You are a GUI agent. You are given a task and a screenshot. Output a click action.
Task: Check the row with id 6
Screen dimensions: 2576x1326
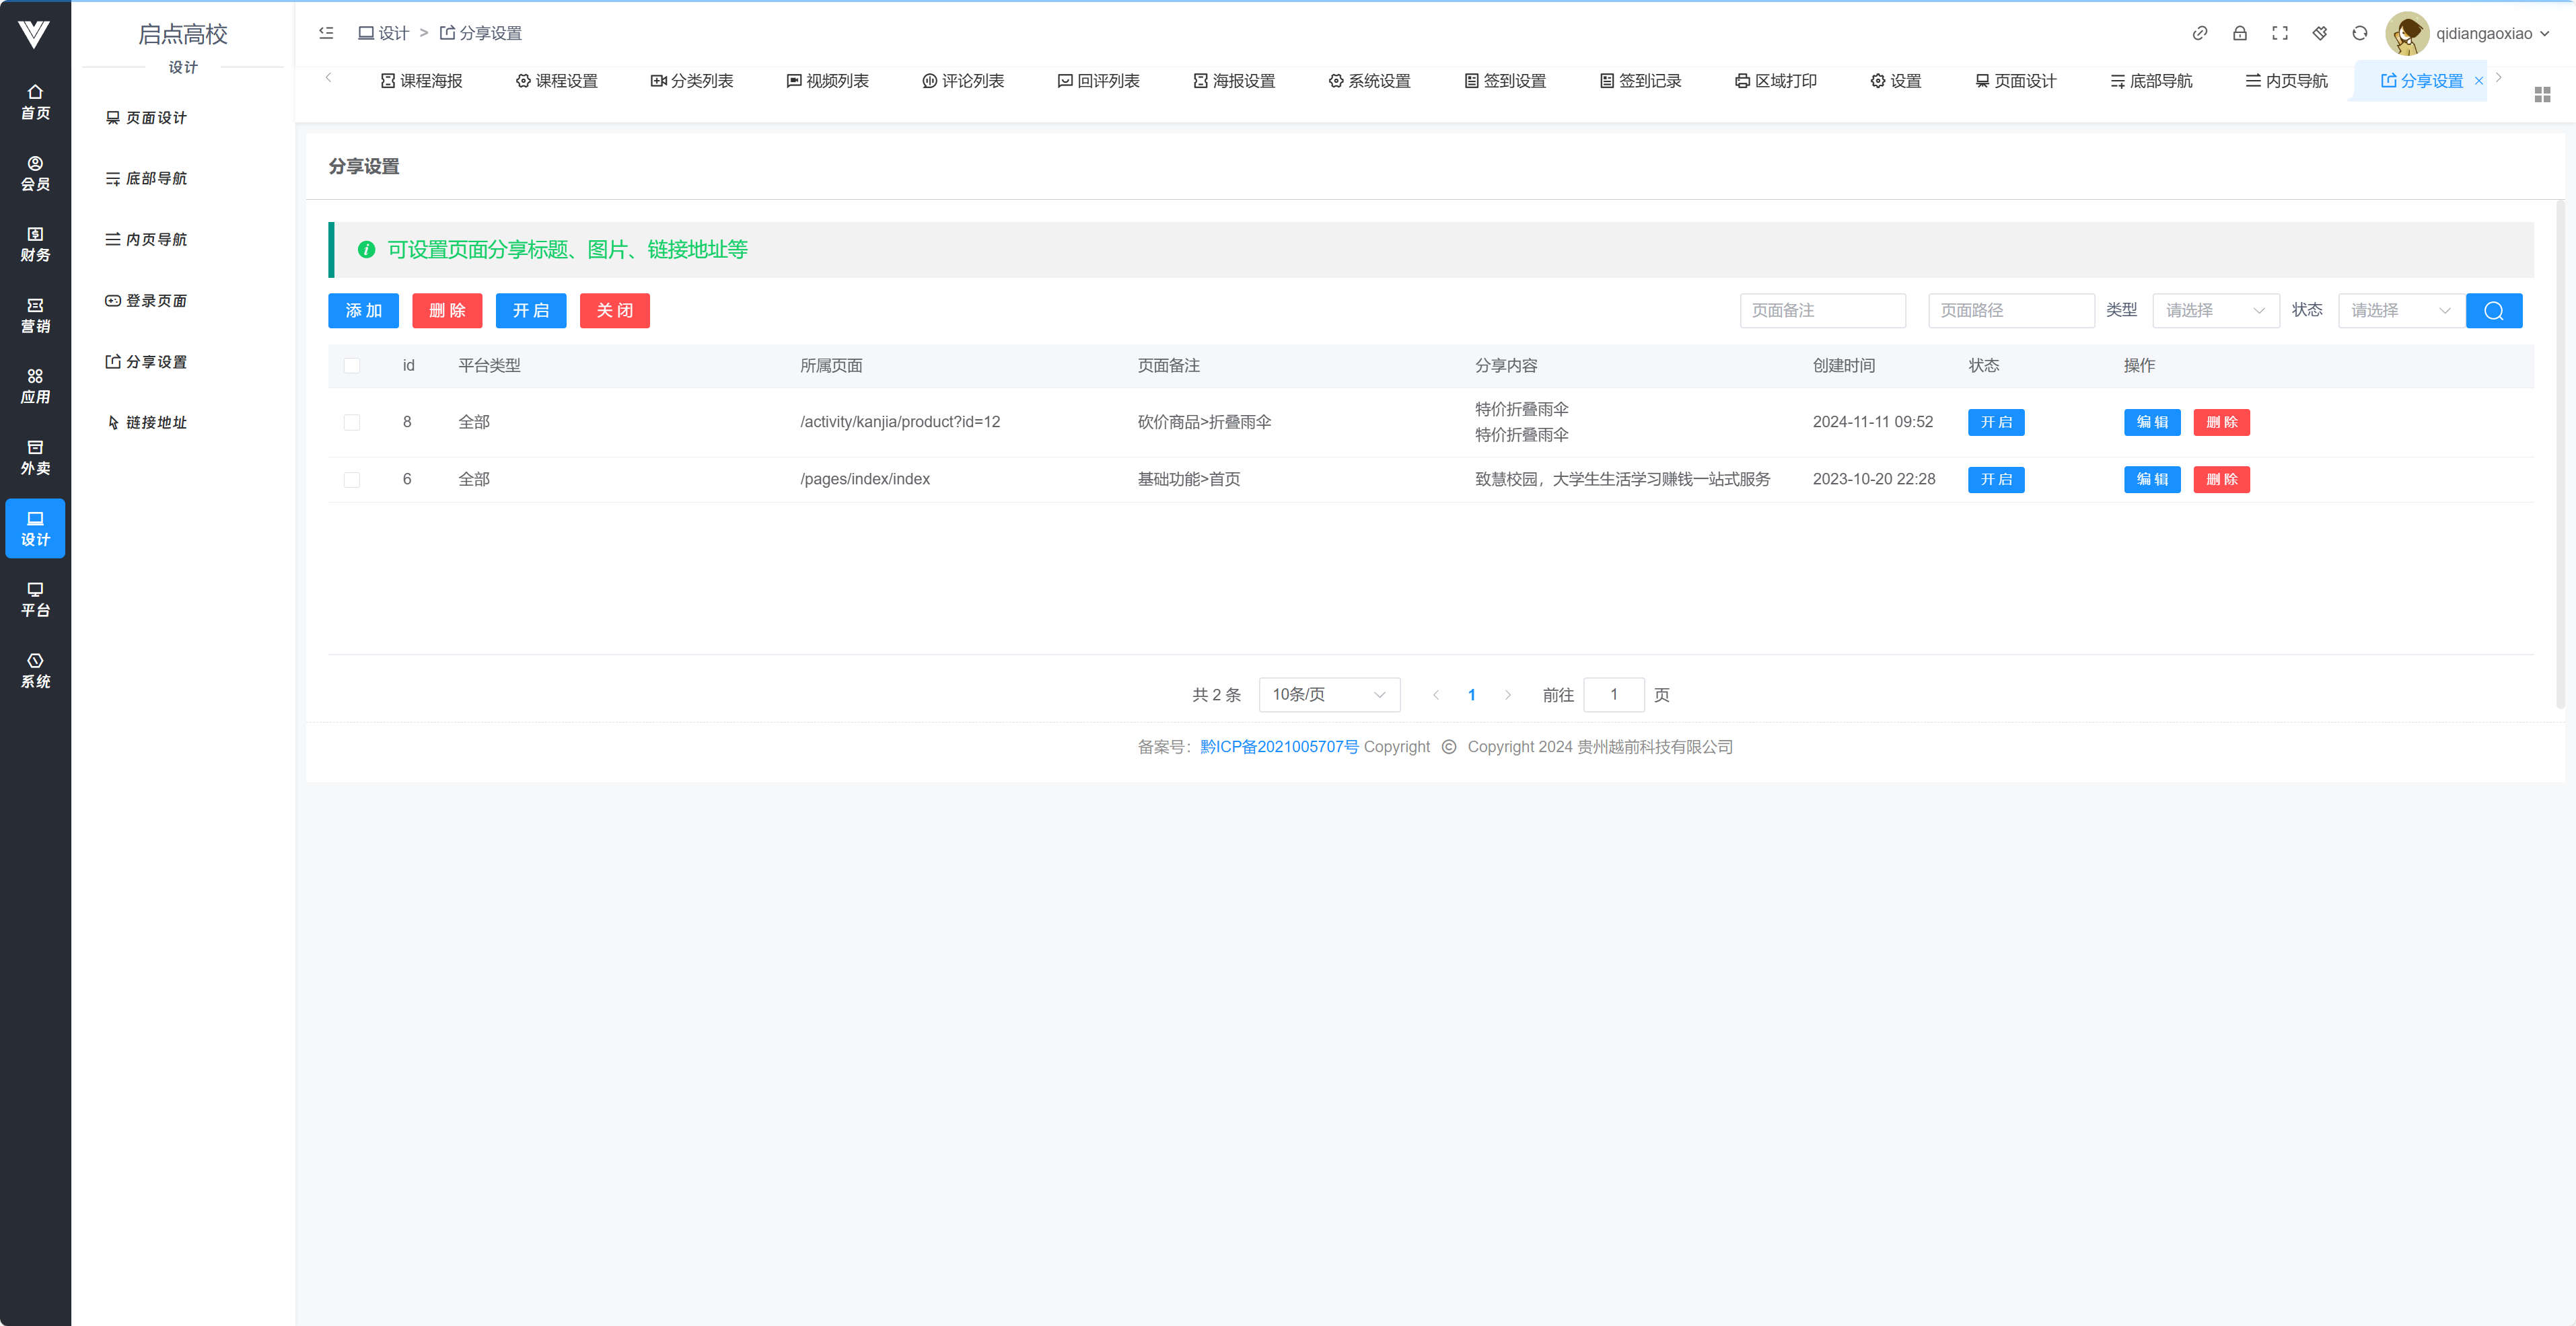[352, 480]
